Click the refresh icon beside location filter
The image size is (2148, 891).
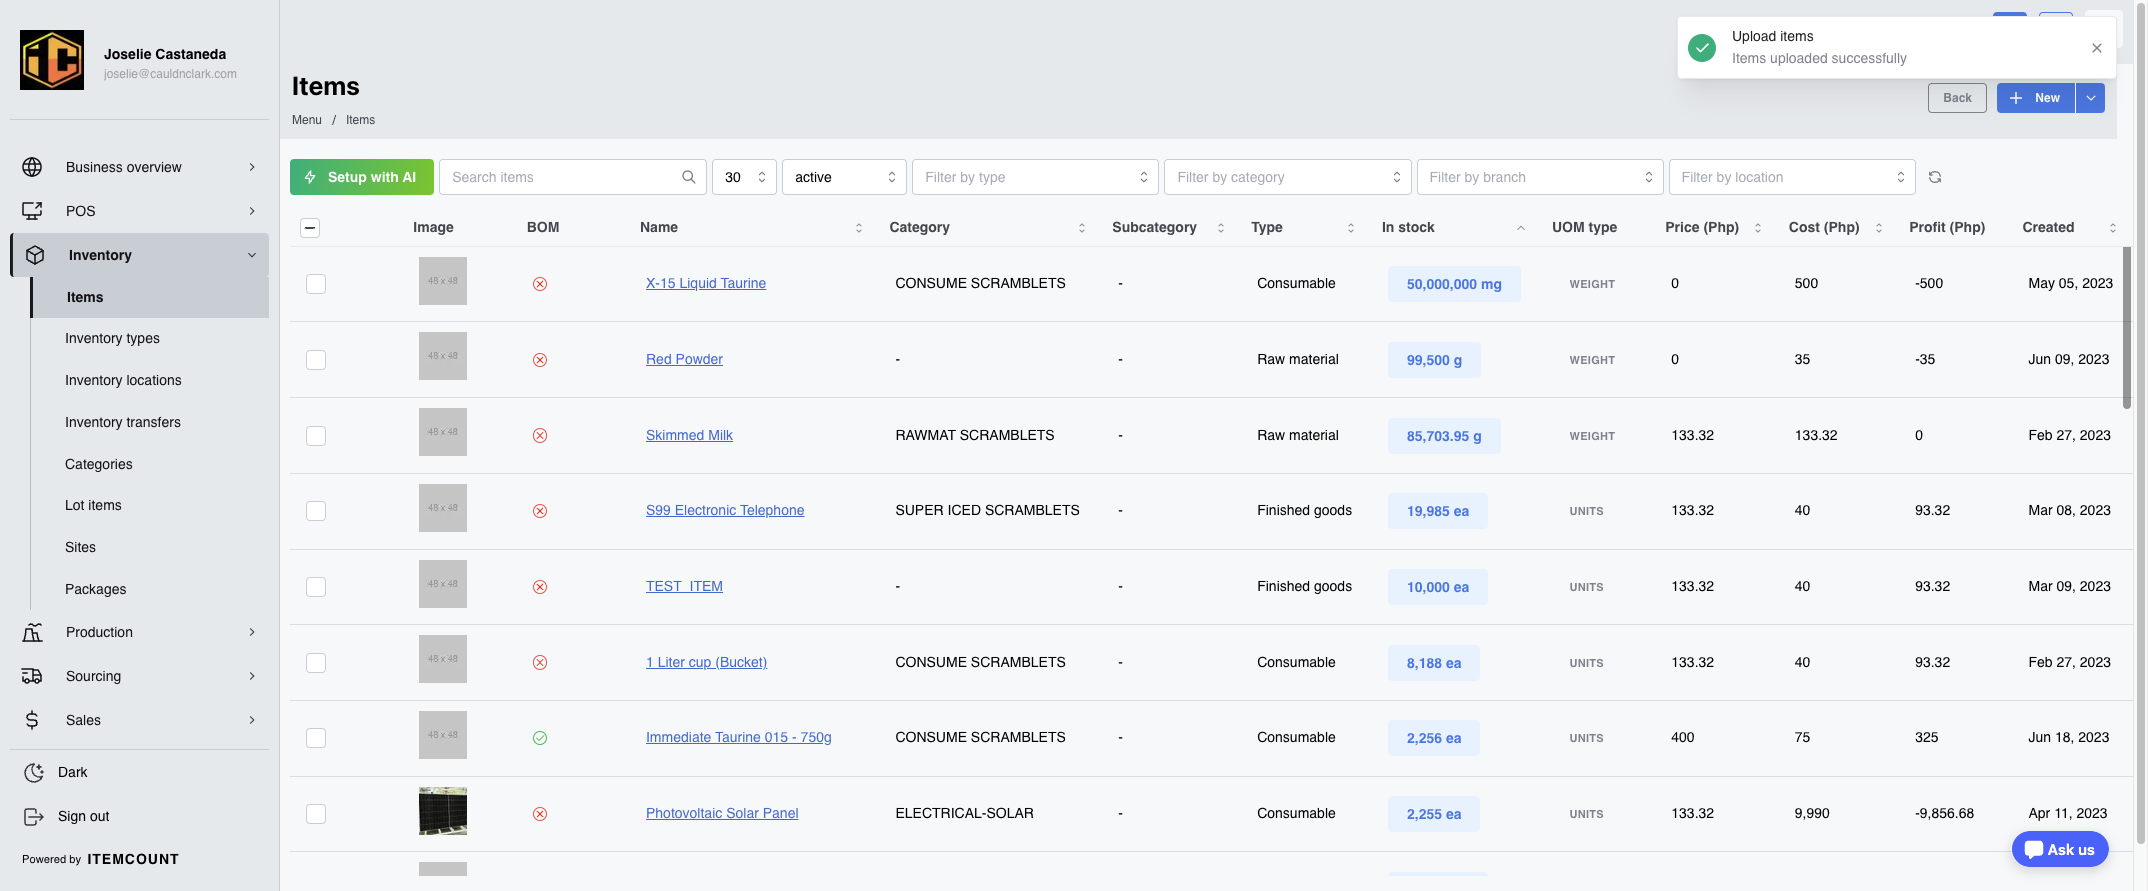tap(1935, 177)
